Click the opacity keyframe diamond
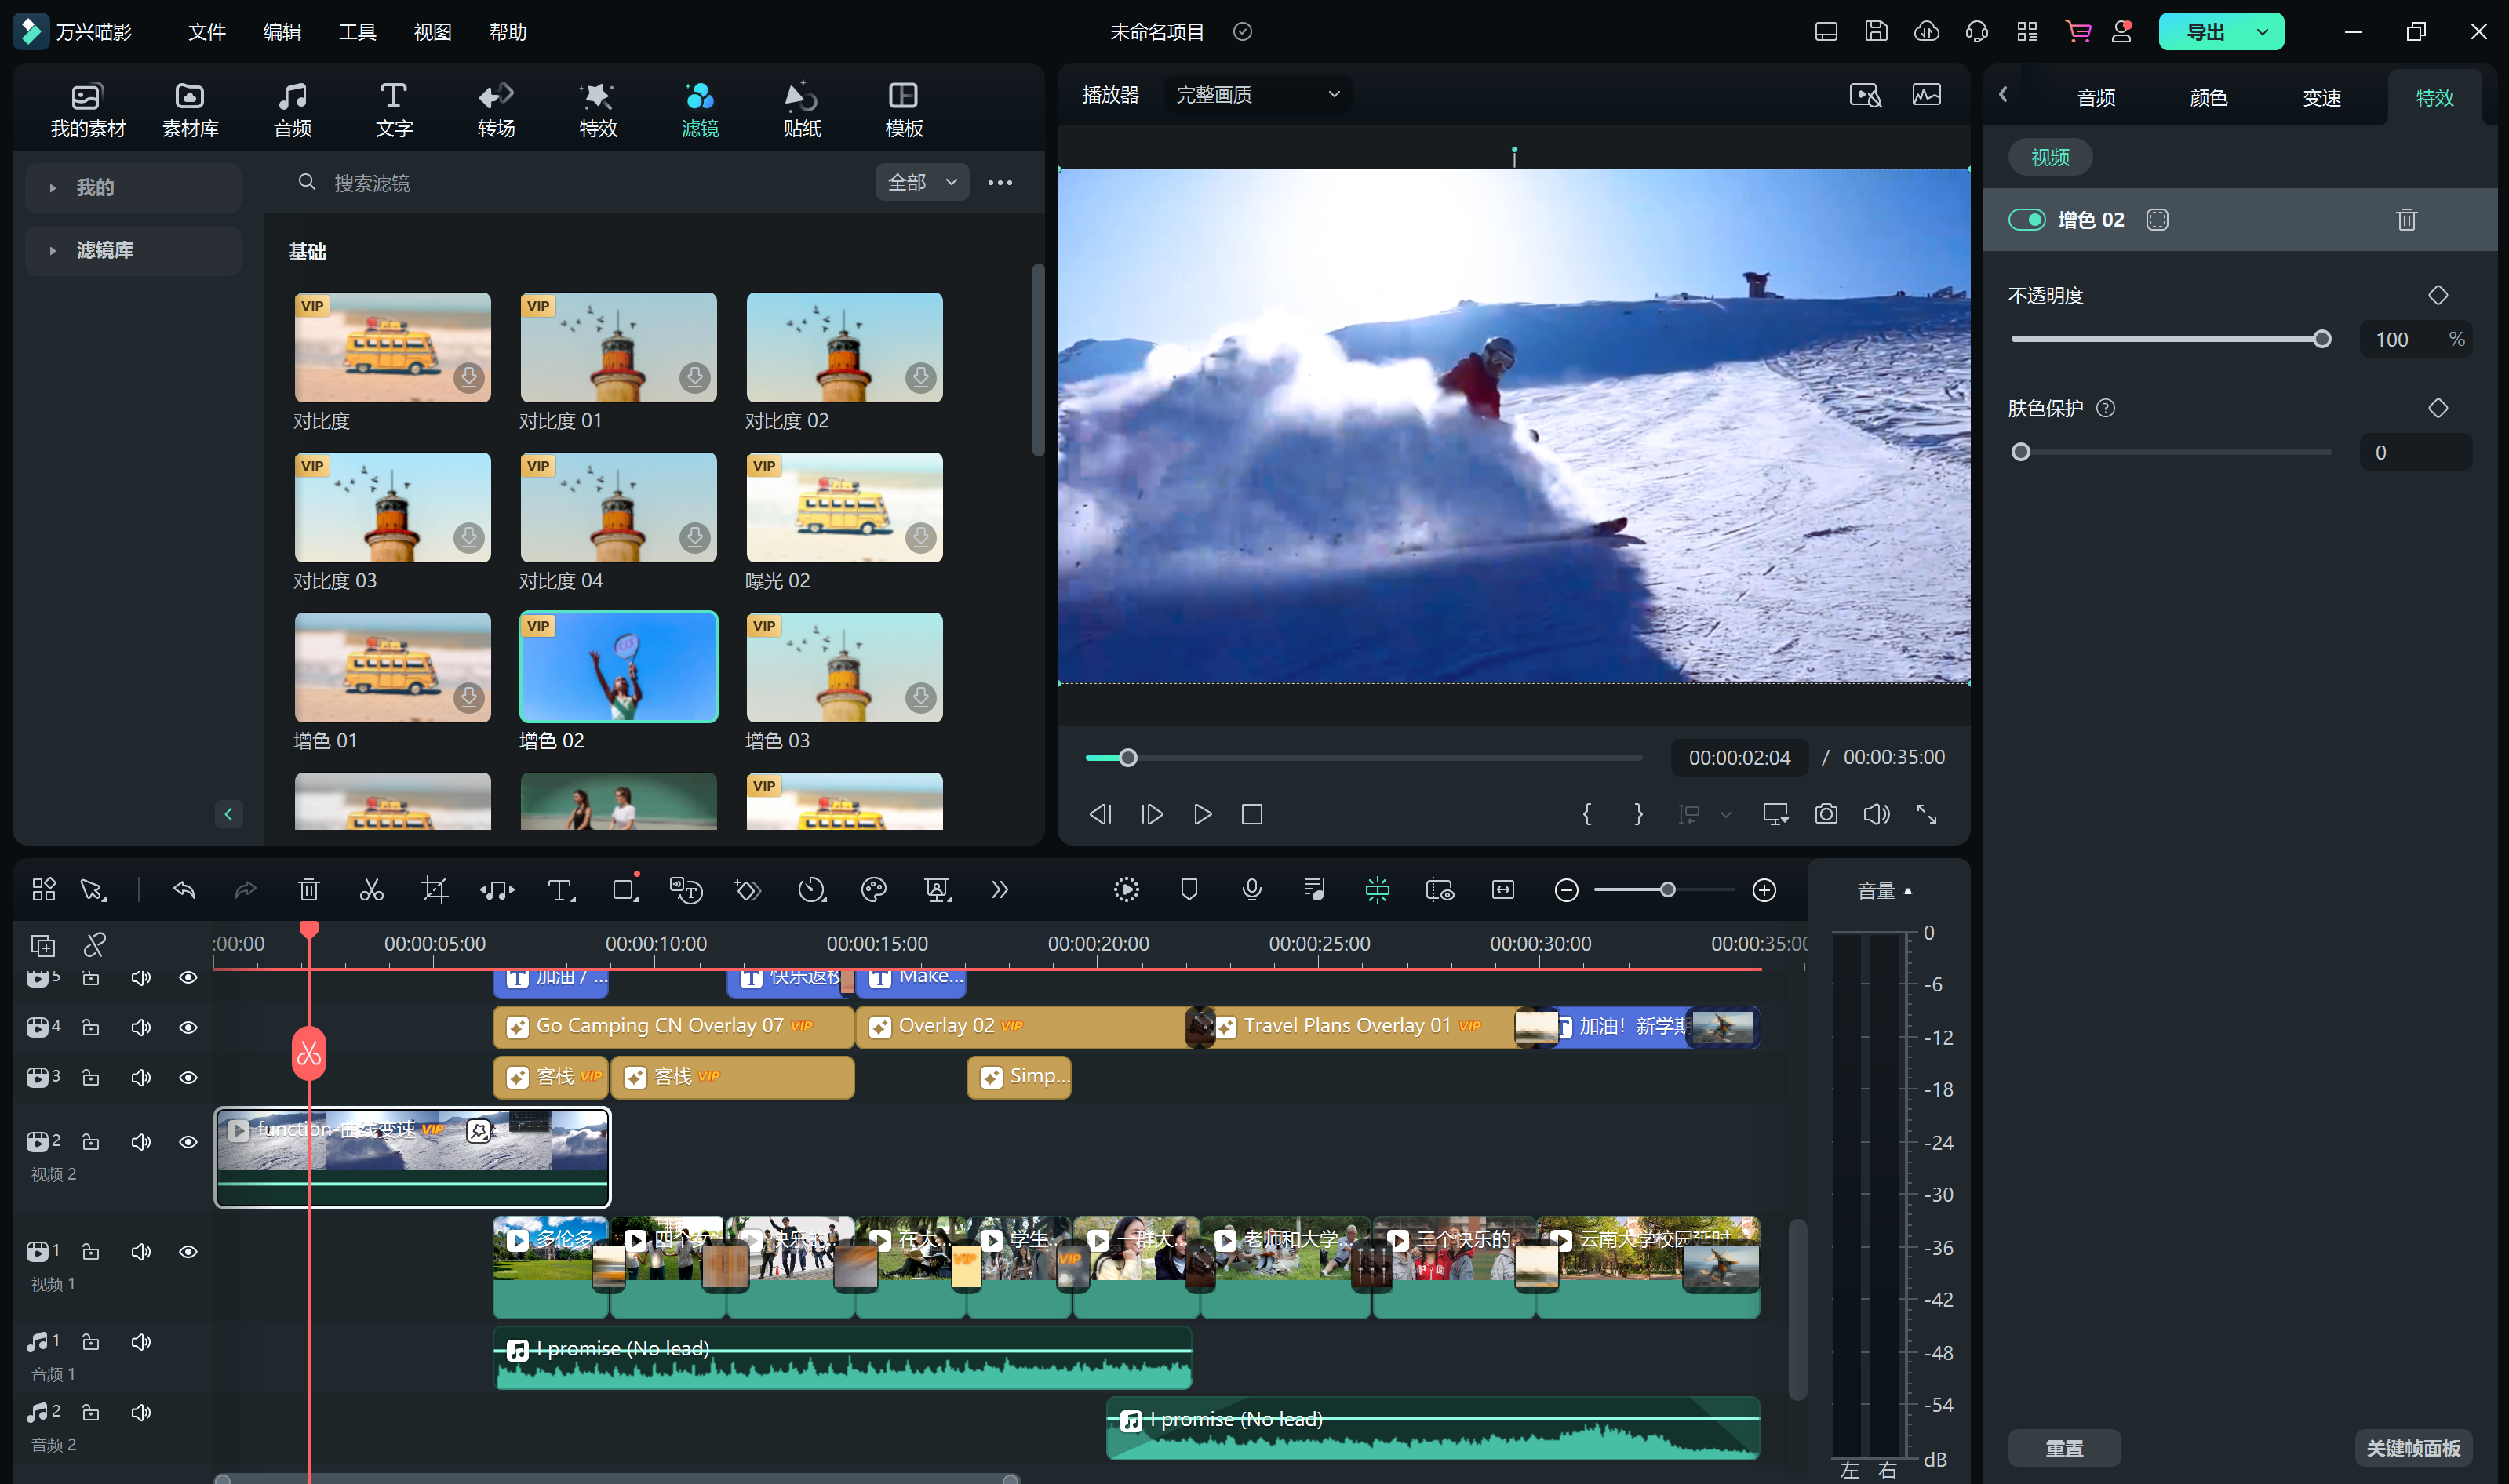This screenshot has width=2509, height=1484. (x=2438, y=295)
